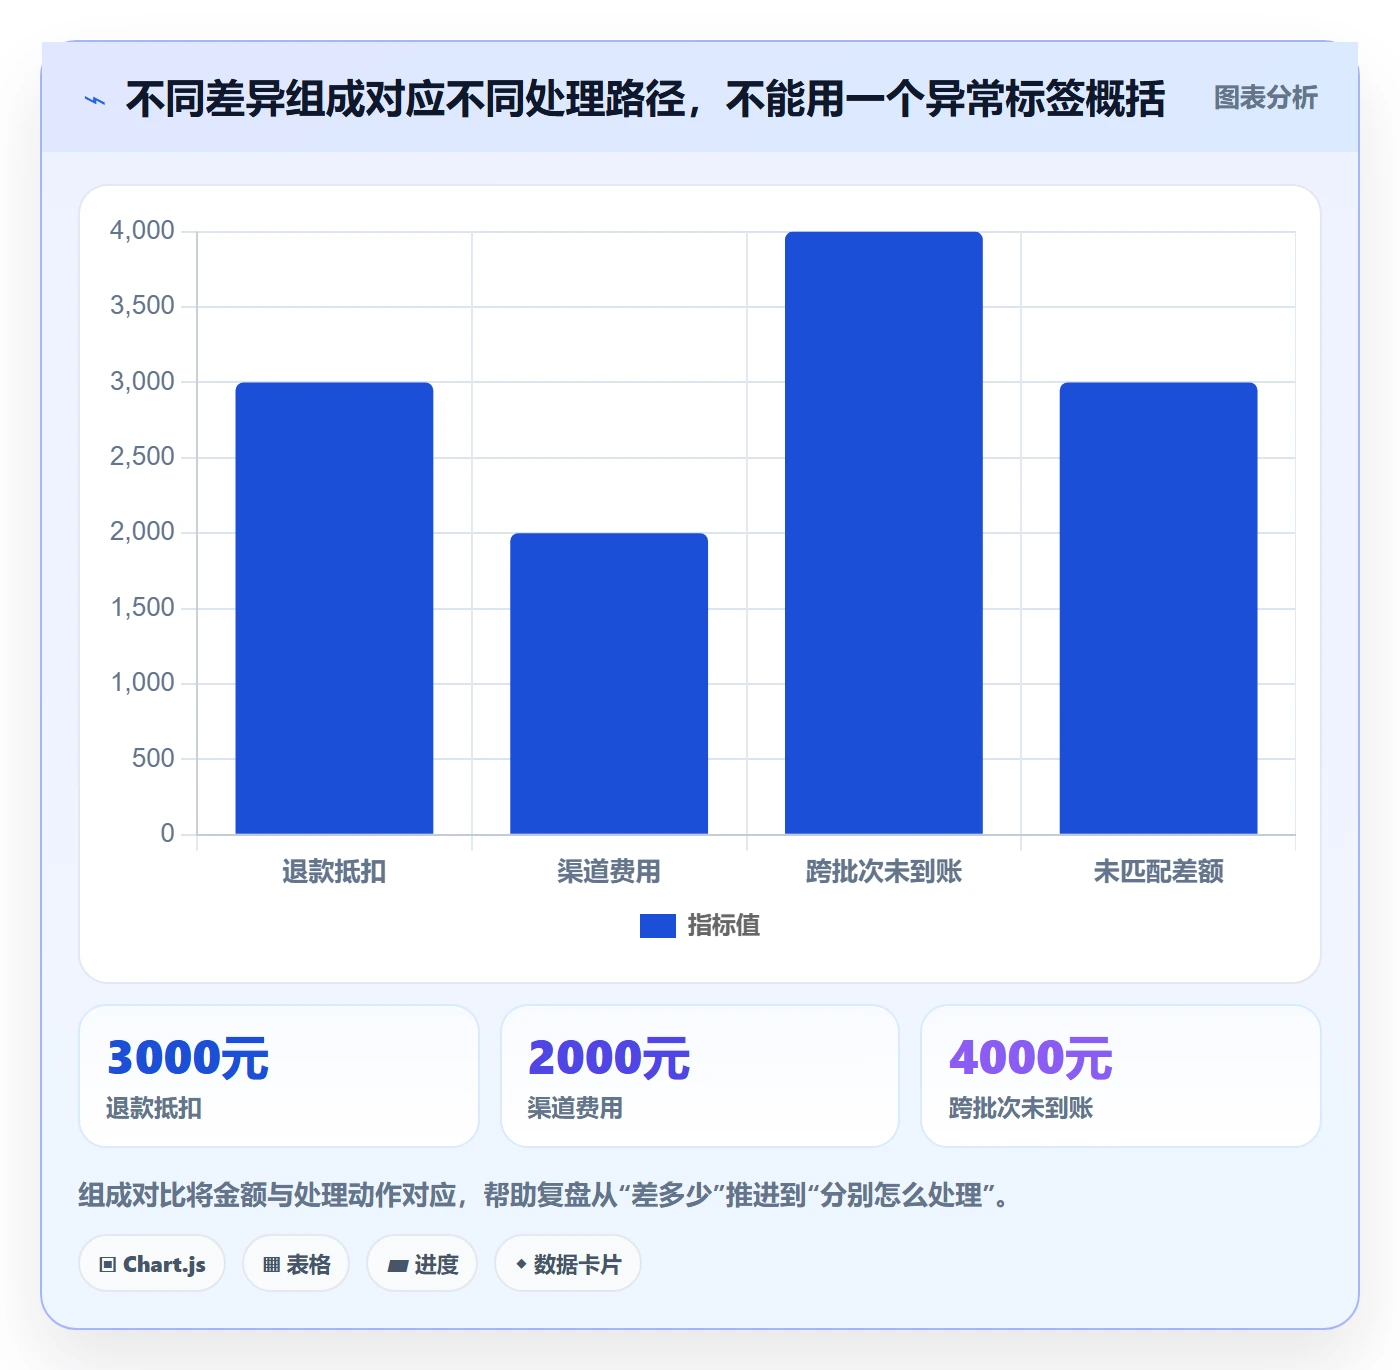
Task: Click the 图表分析 label in the header
Action: click(x=1265, y=98)
